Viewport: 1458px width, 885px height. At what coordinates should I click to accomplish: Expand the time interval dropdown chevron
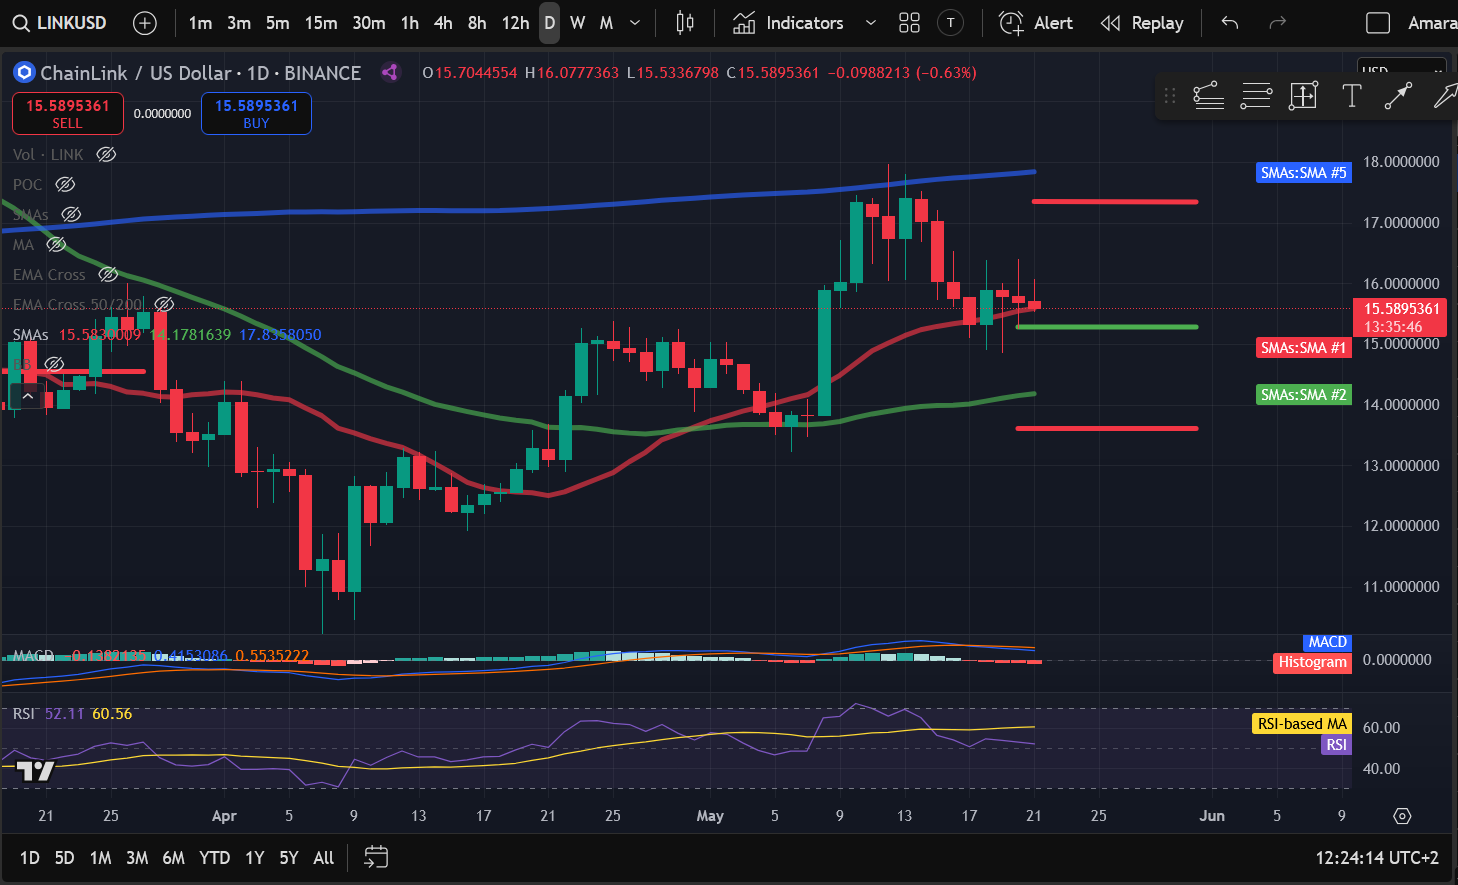click(x=635, y=23)
